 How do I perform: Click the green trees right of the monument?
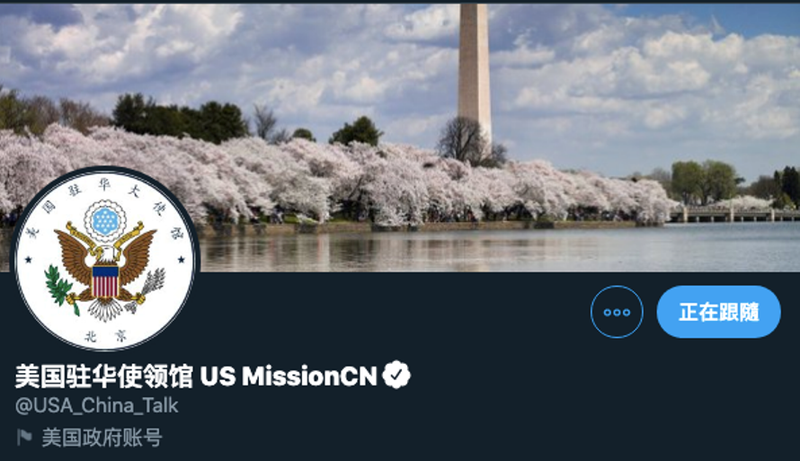(x=702, y=180)
